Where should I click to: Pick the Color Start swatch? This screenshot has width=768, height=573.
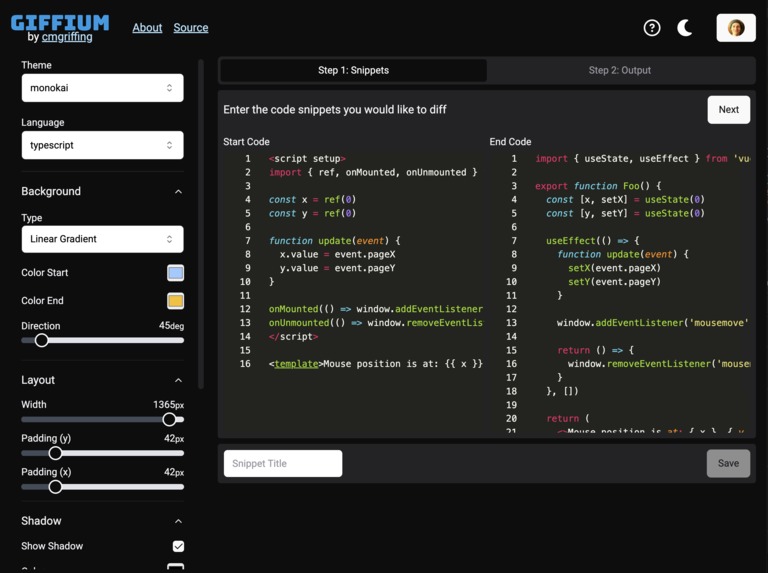tap(175, 273)
